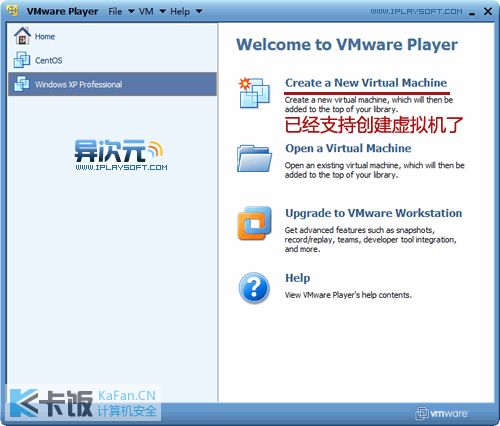This screenshot has width=500, height=426.
Task: Click Upgrade to VMware Workstation link
Action: [x=374, y=213]
